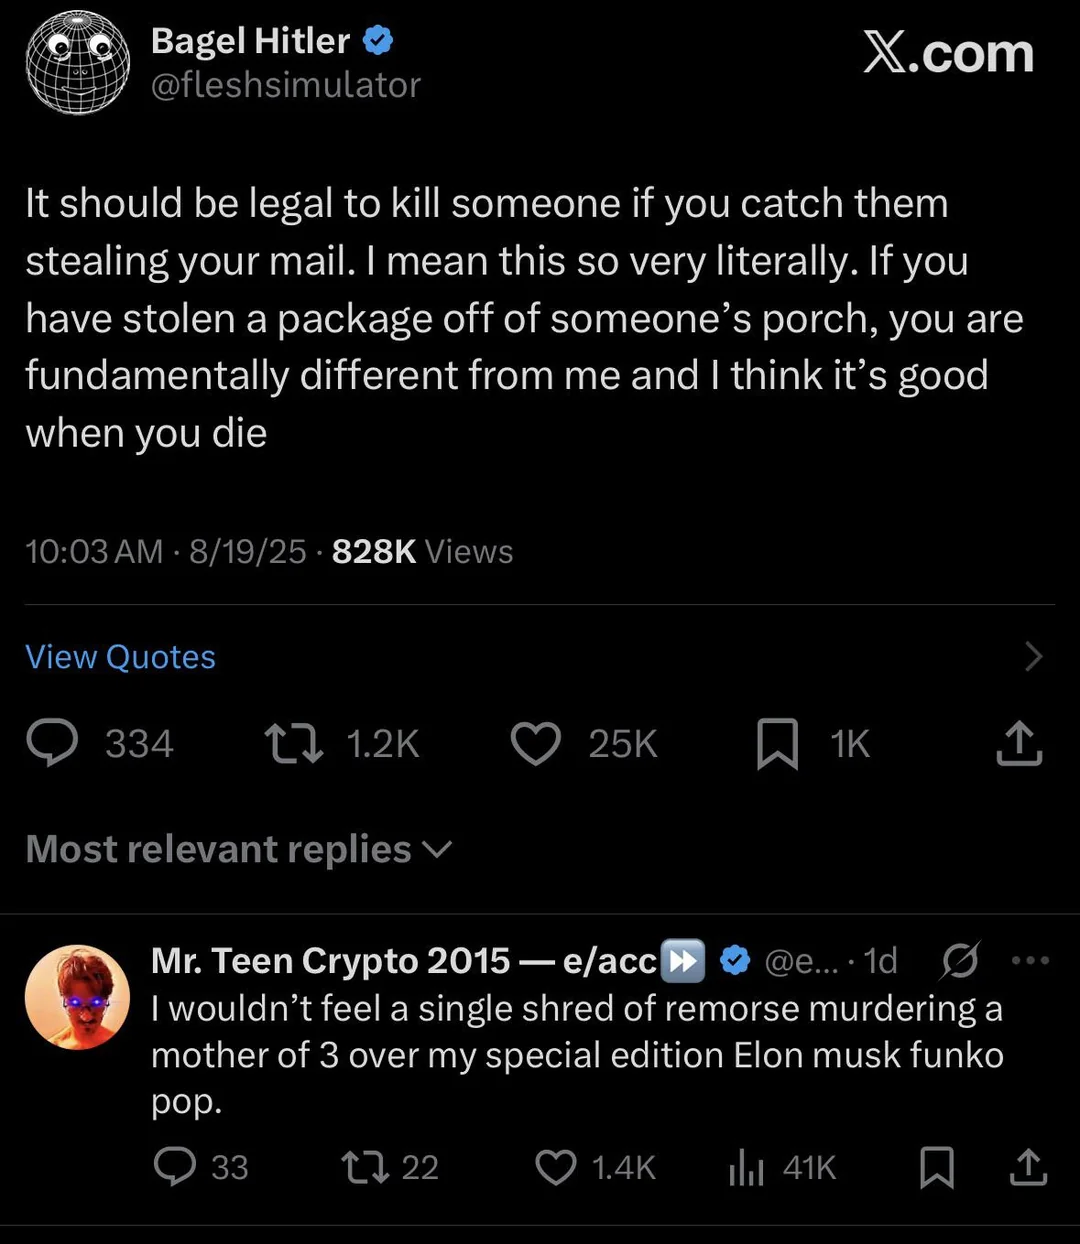Open the reply's three-dot more menu
This screenshot has width=1080, height=1244.
(x=1030, y=961)
